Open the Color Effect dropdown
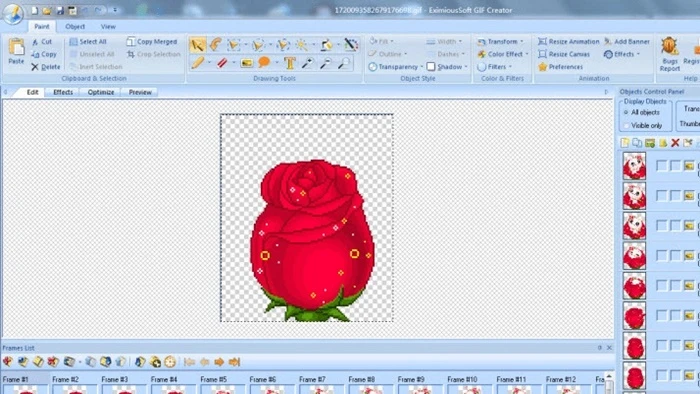 tap(503, 54)
